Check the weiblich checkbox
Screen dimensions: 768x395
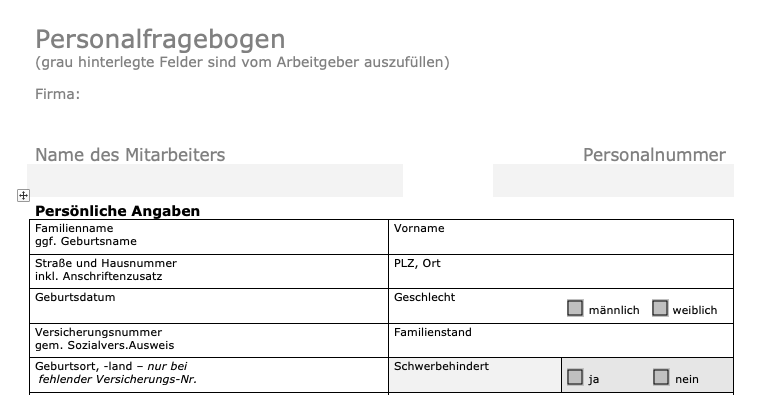(x=660, y=308)
